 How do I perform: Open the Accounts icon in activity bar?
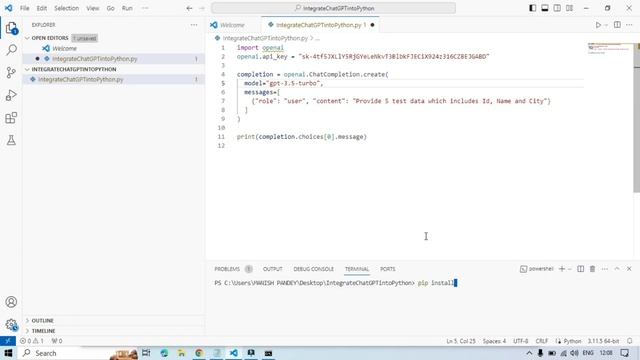click(x=11, y=302)
